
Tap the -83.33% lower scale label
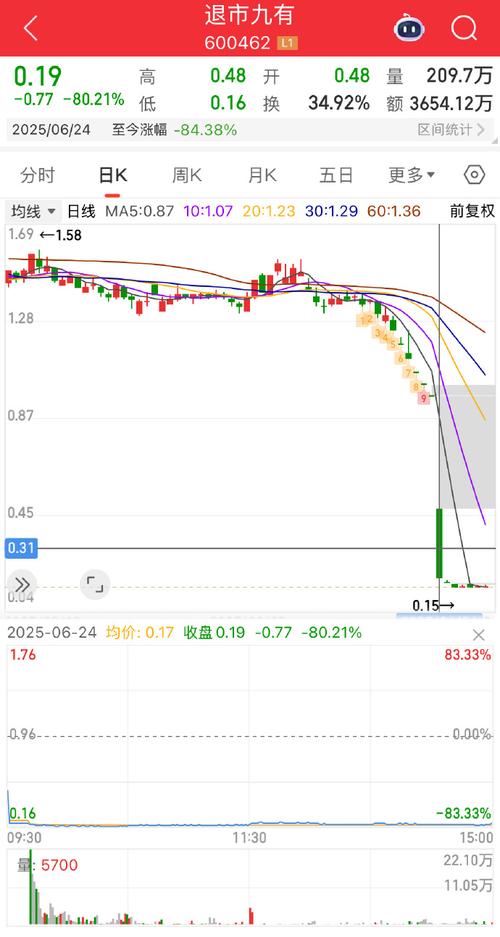[464, 813]
